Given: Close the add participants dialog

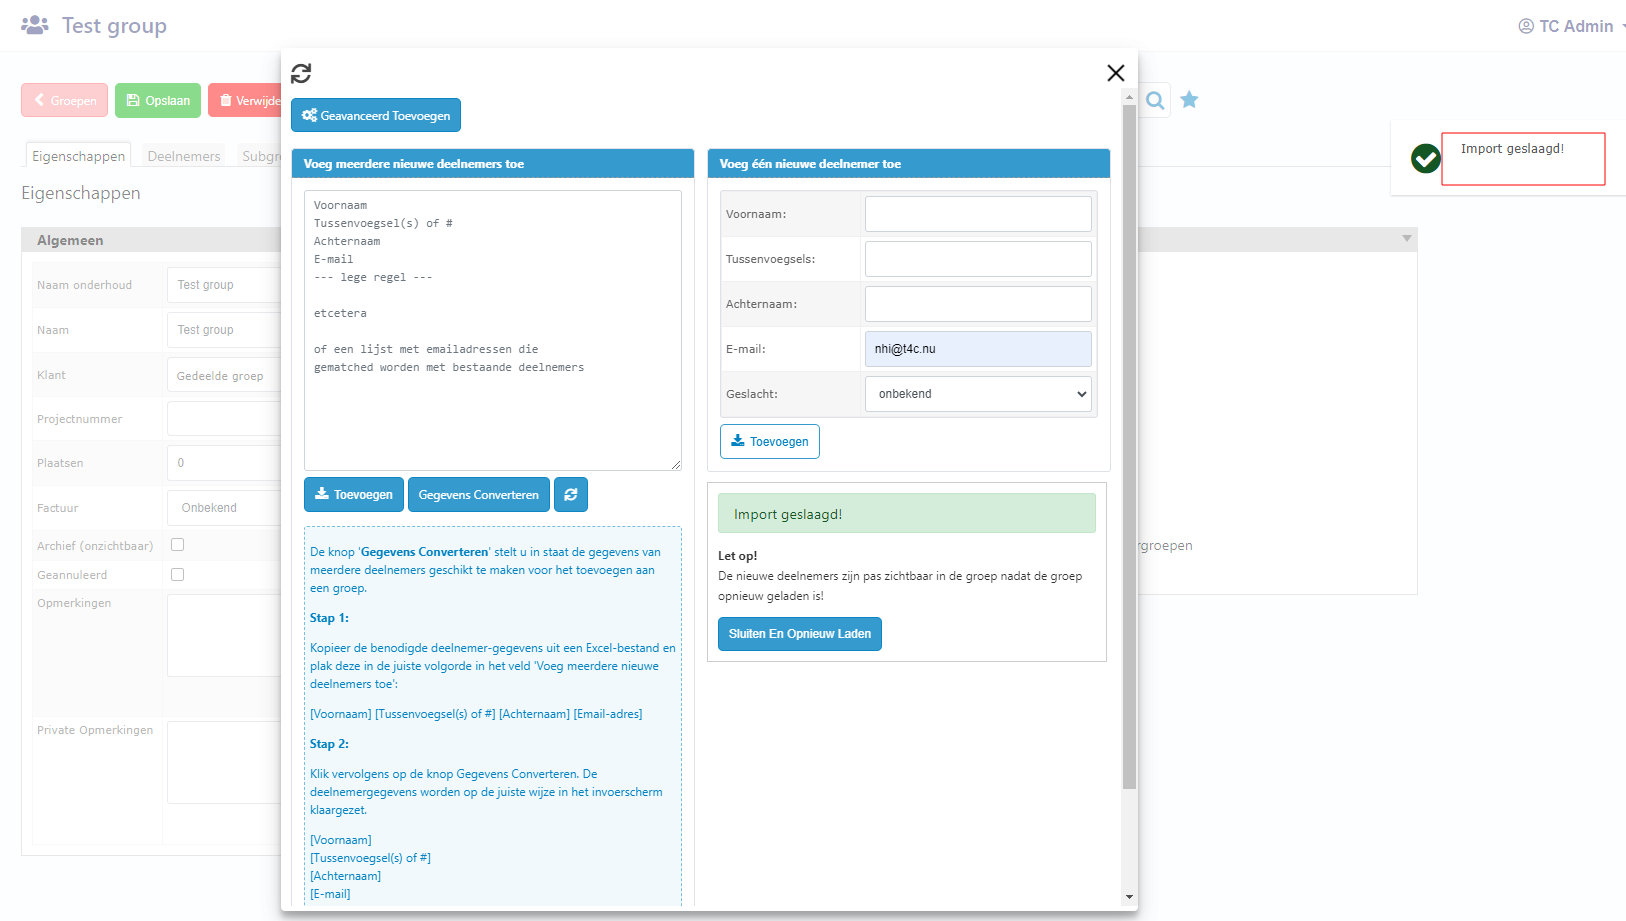Looking at the screenshot, I should point(1115,73).
